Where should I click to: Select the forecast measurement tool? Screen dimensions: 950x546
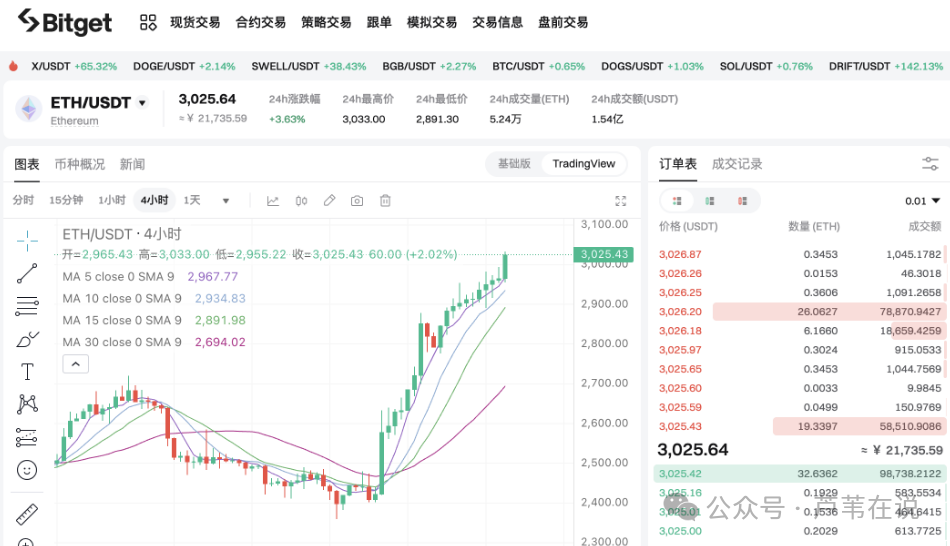[x=27, y=437]
